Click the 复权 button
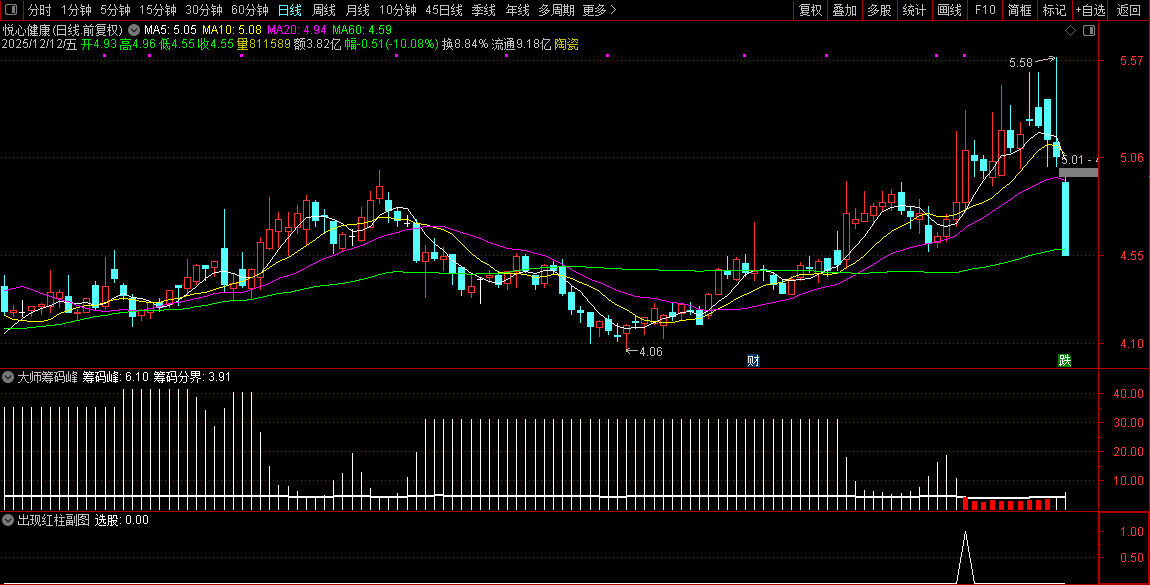Image resolution: width=1150 pixels, height=585 pixels. (x=810, y=10)
